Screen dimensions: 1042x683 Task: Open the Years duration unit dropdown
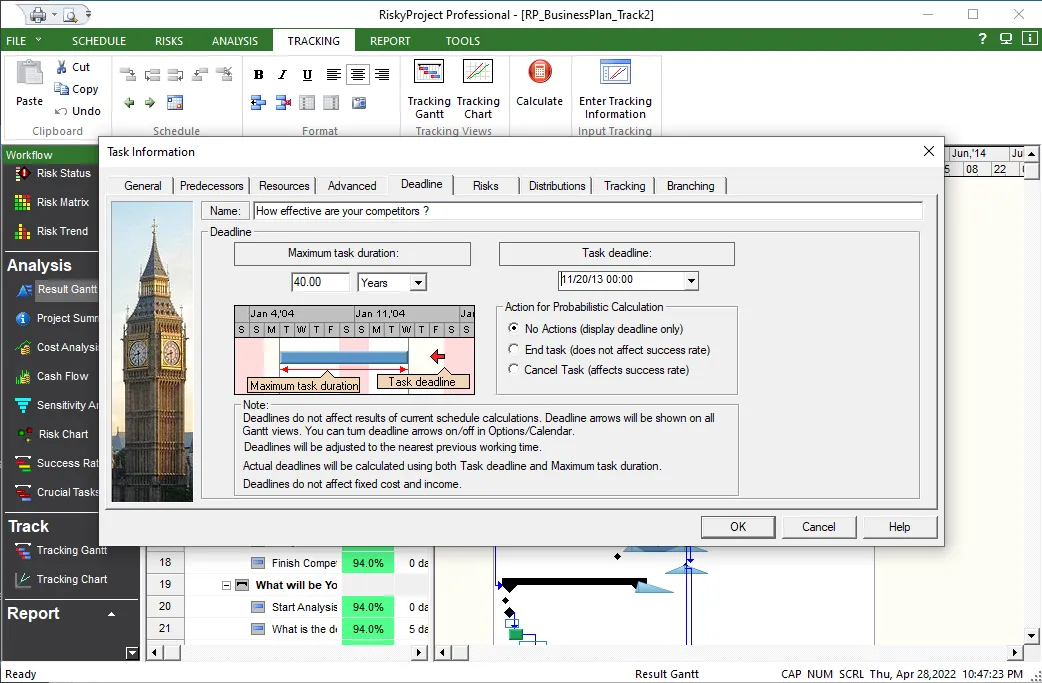point(418,283)
